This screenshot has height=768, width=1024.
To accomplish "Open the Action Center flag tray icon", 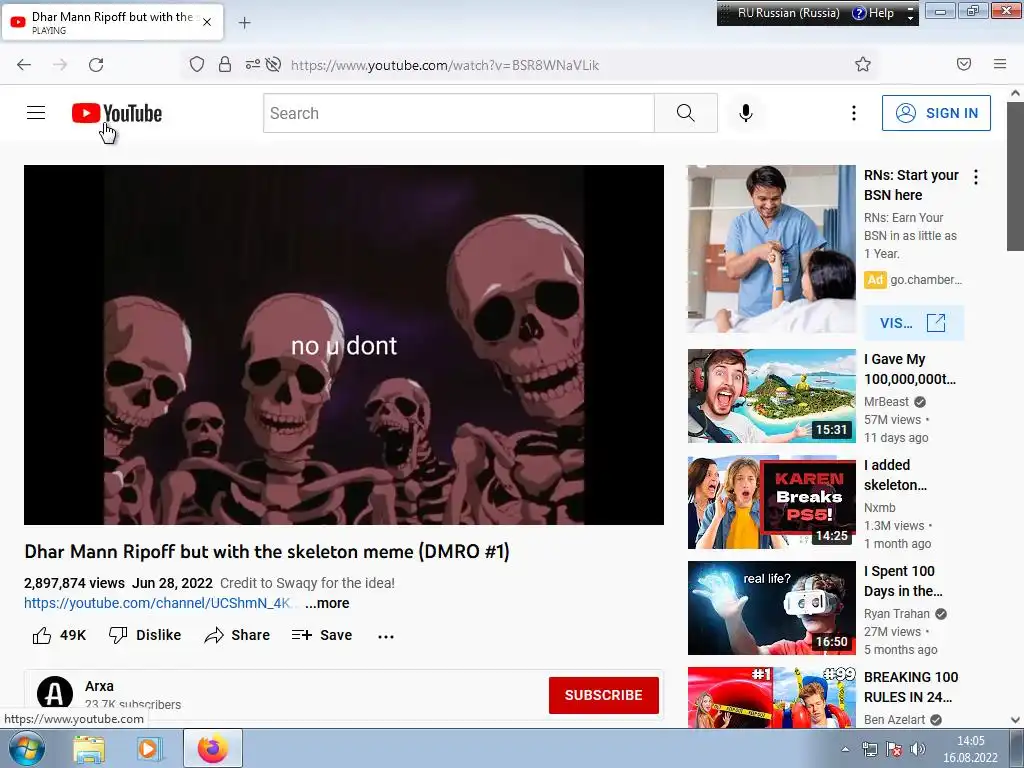I will coord(894,749).
